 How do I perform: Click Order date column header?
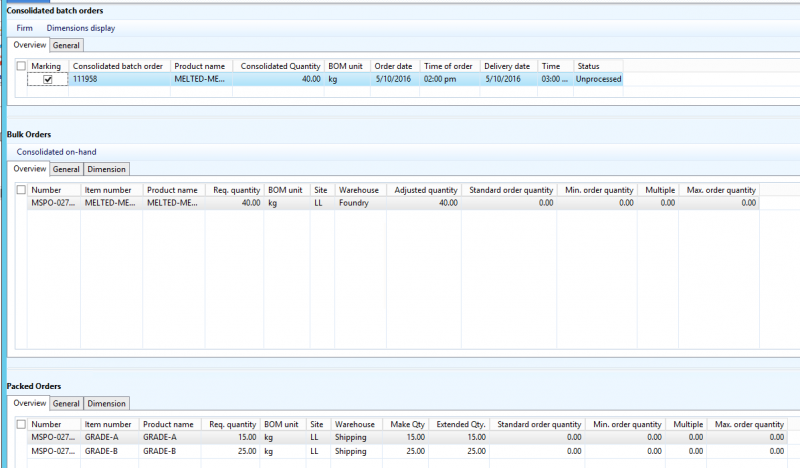[x=394, y=66]
